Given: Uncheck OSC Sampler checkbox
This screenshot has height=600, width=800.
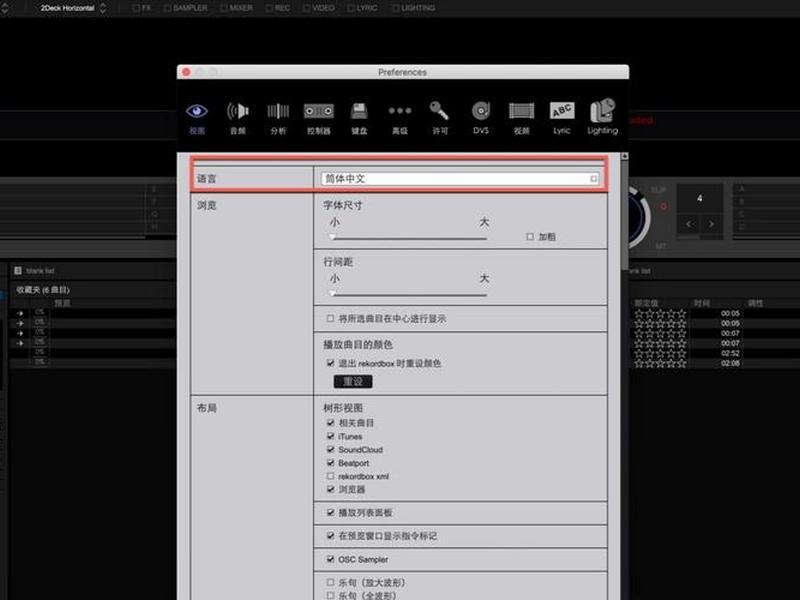Looking at the screenshot, I should tap(330, 559).
